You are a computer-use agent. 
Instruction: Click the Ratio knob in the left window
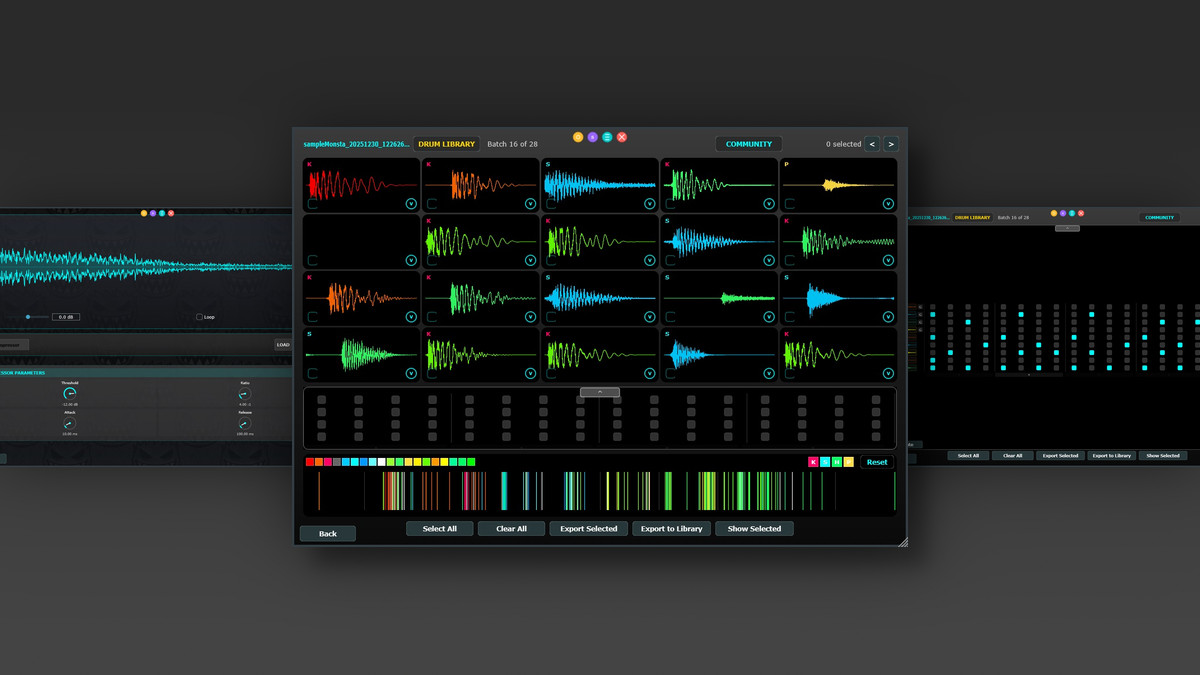point(245,394)
